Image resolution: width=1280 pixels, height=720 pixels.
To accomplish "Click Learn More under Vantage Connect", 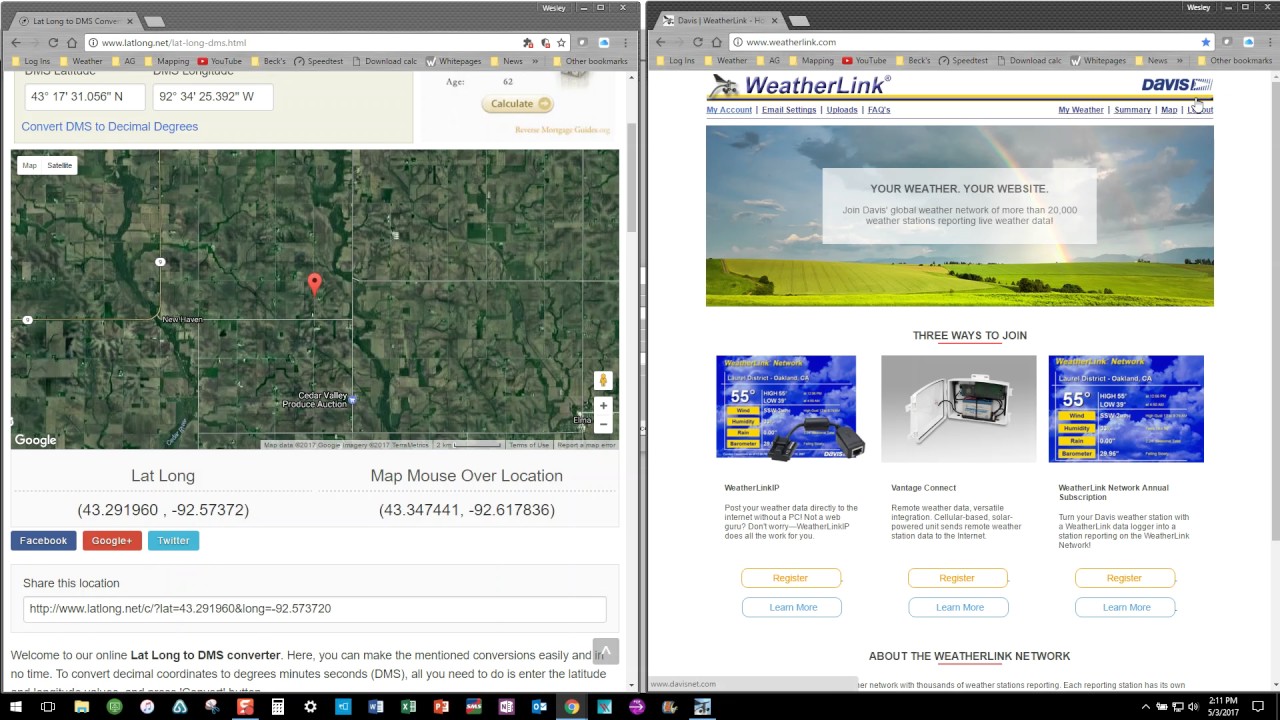I will (x=959, y=607).
